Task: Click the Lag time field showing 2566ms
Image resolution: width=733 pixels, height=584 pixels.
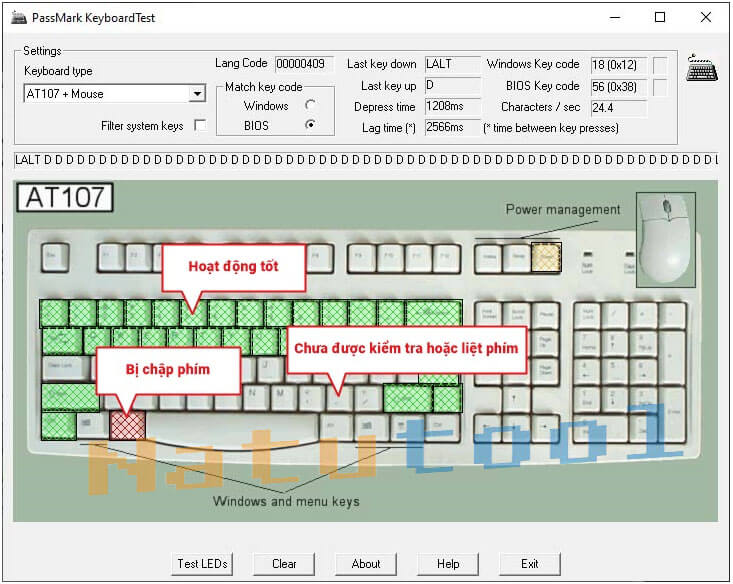Action: 453,127
